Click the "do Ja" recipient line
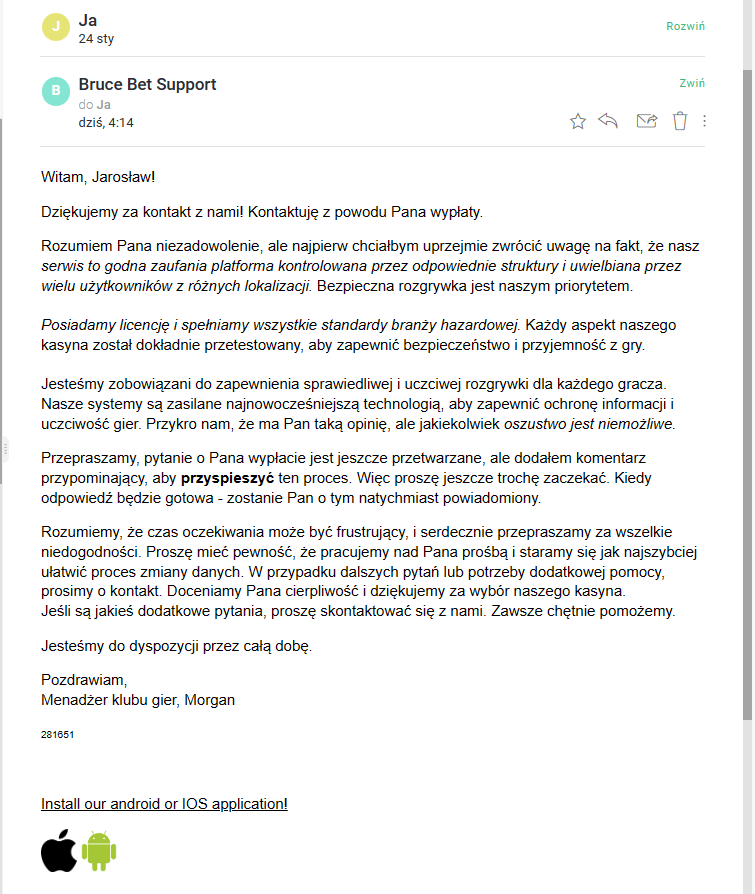This screenshot has height=894, width=755. [x=94, y=104]
